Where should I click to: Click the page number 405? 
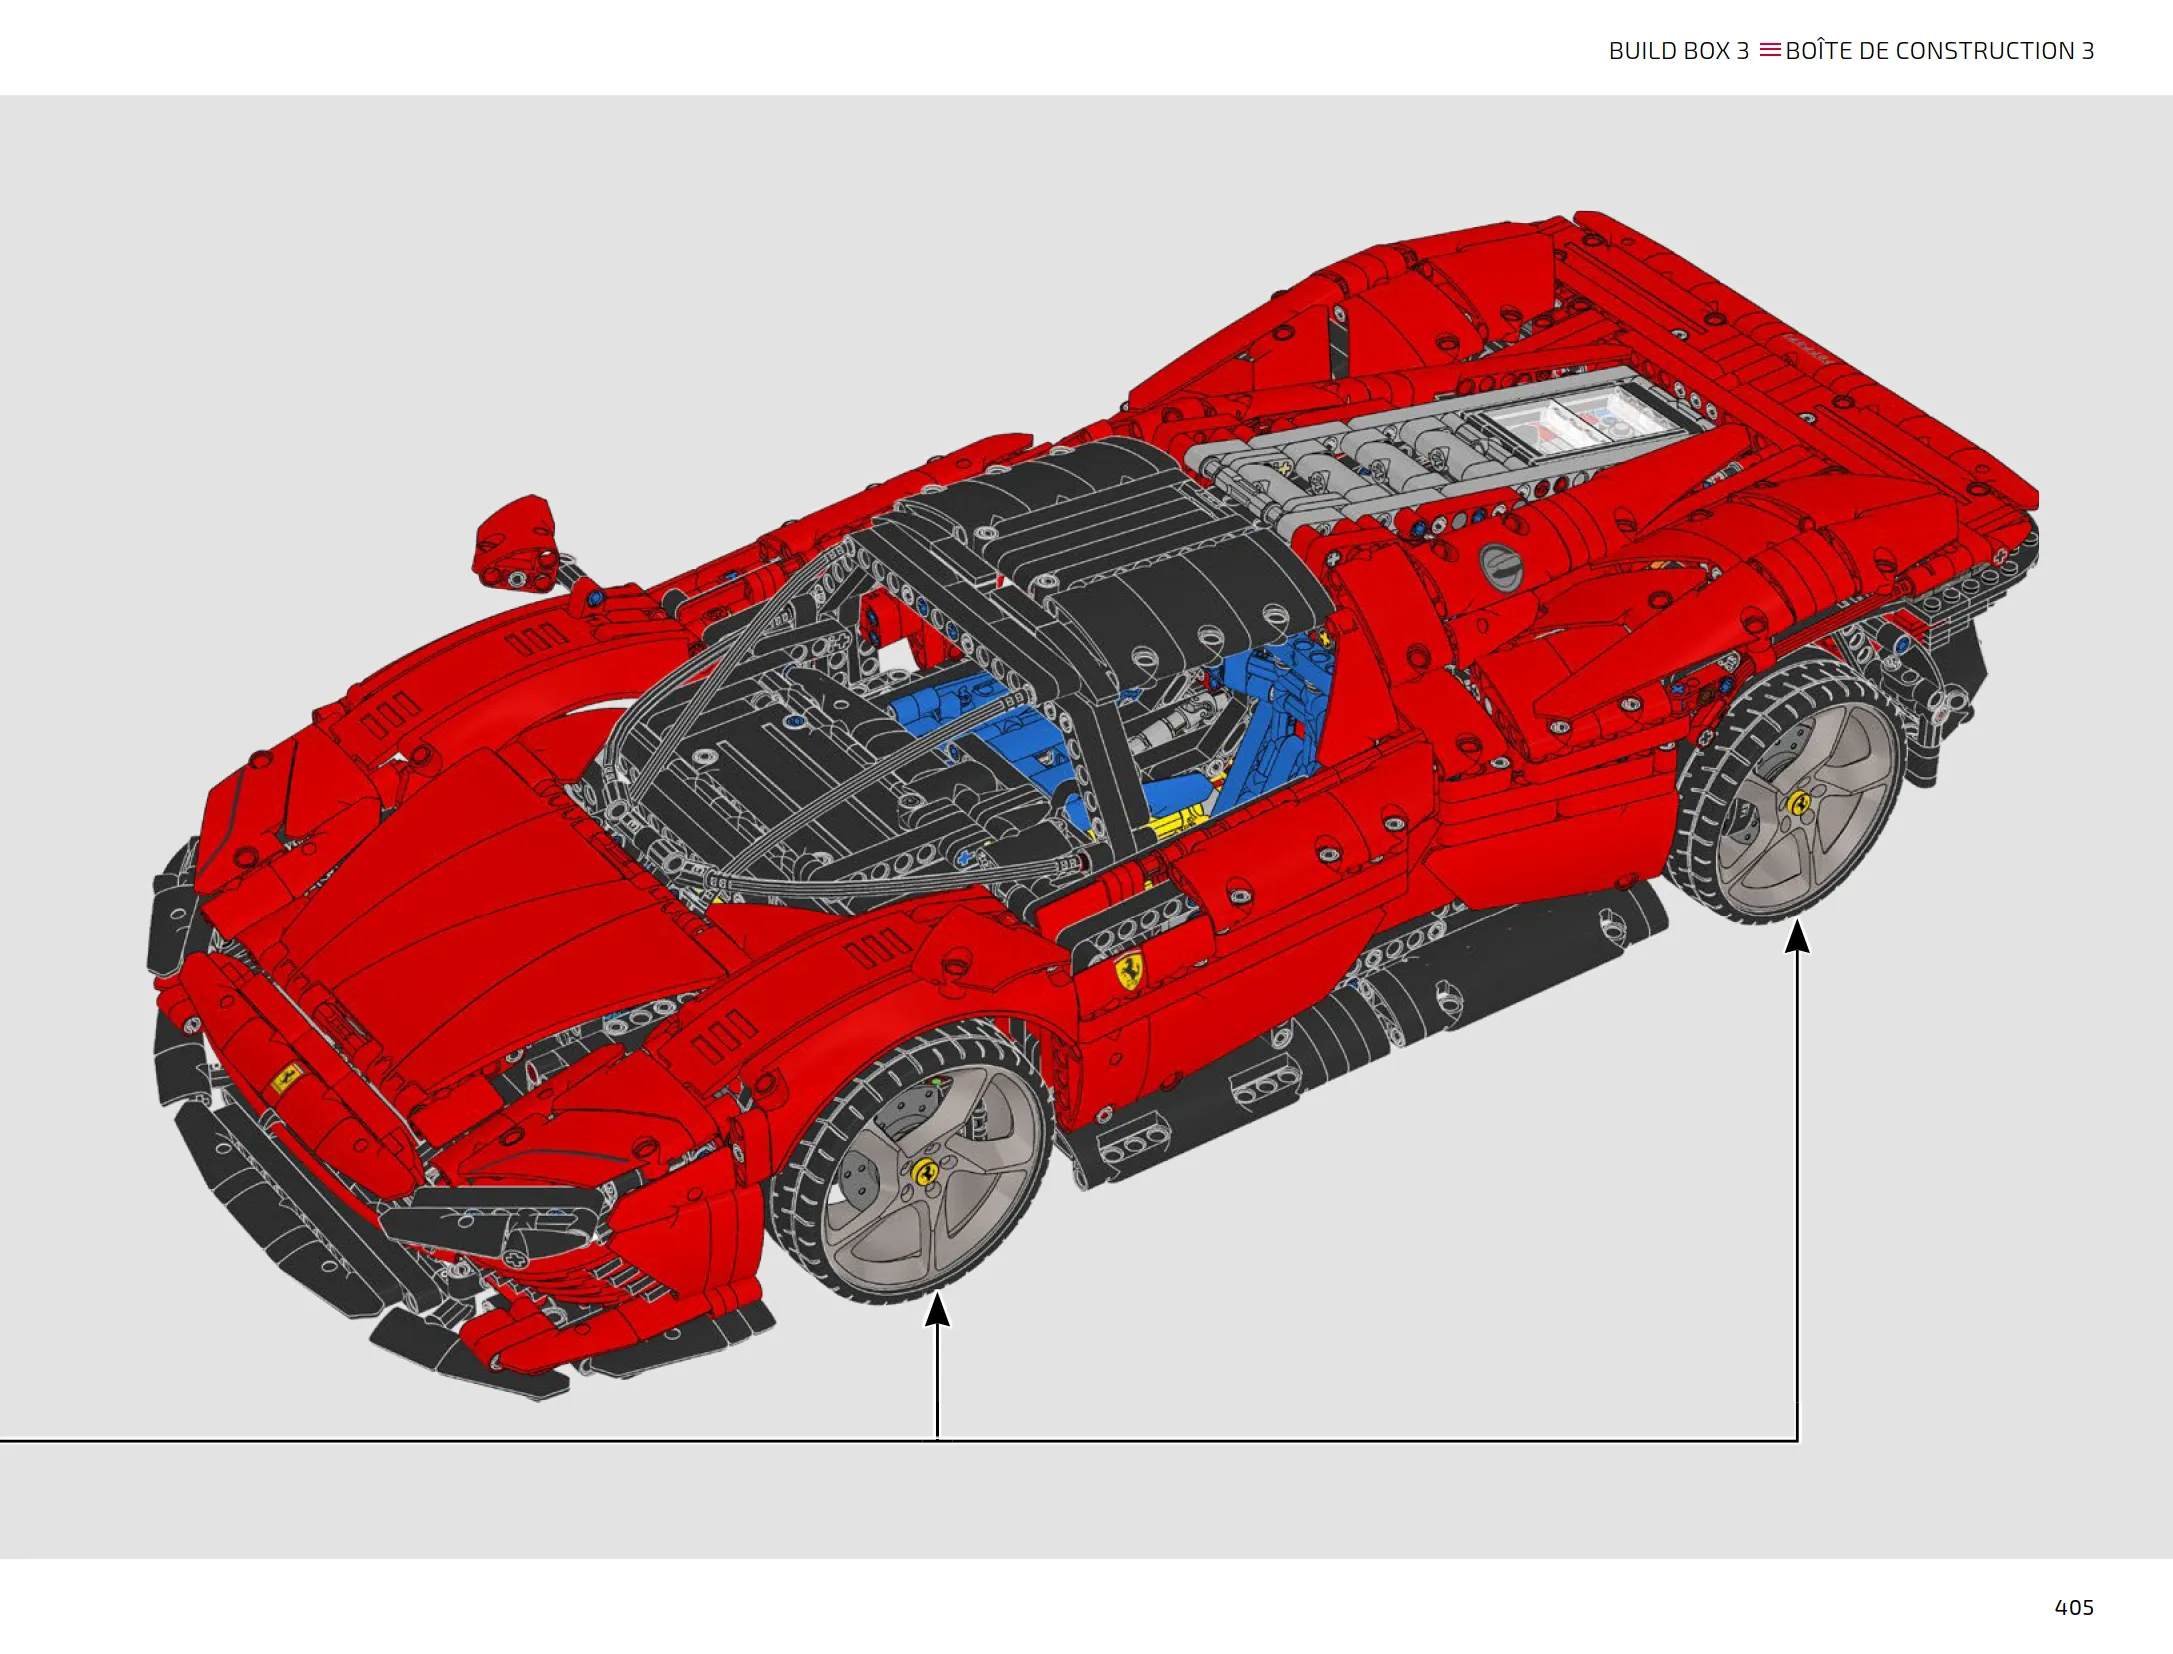coord(2074,1607)
